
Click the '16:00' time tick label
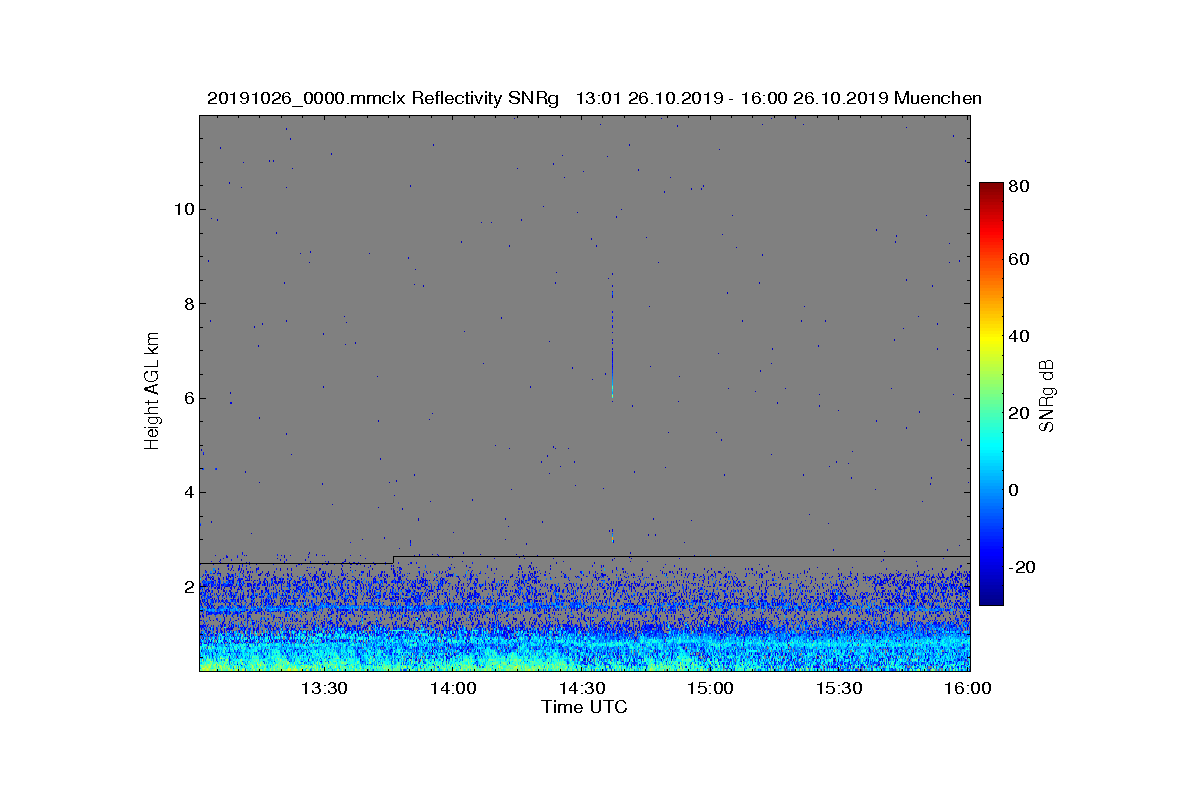tap(966, 688)
